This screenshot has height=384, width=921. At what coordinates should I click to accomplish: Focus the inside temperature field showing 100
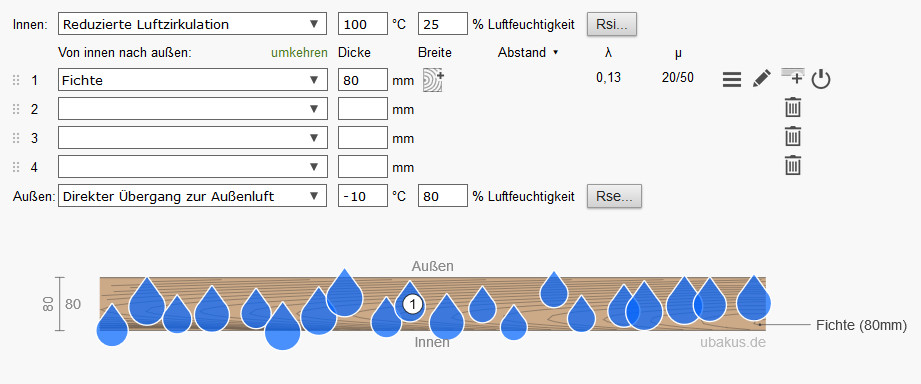(x=363, y=24)
